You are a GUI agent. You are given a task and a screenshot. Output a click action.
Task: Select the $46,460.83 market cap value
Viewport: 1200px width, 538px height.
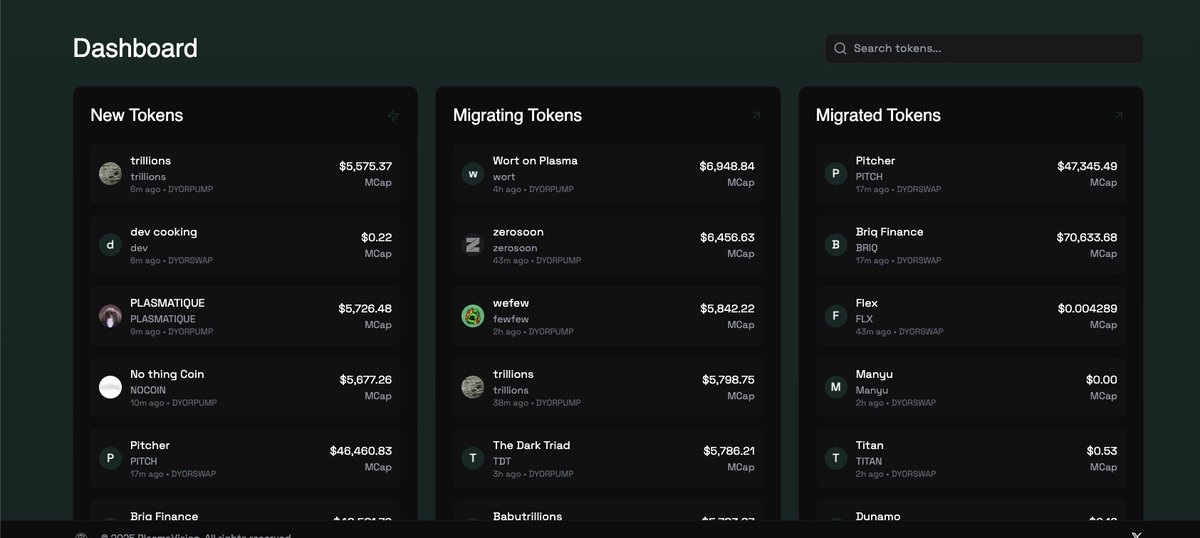pos(361,451)
